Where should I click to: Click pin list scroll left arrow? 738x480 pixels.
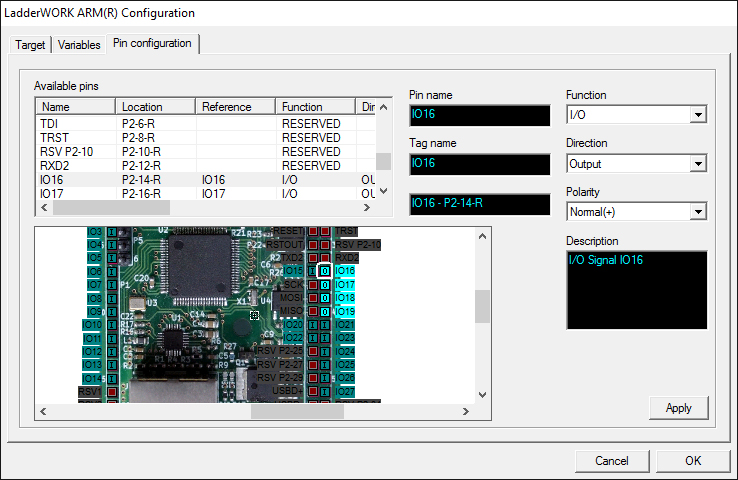(44, 208)
